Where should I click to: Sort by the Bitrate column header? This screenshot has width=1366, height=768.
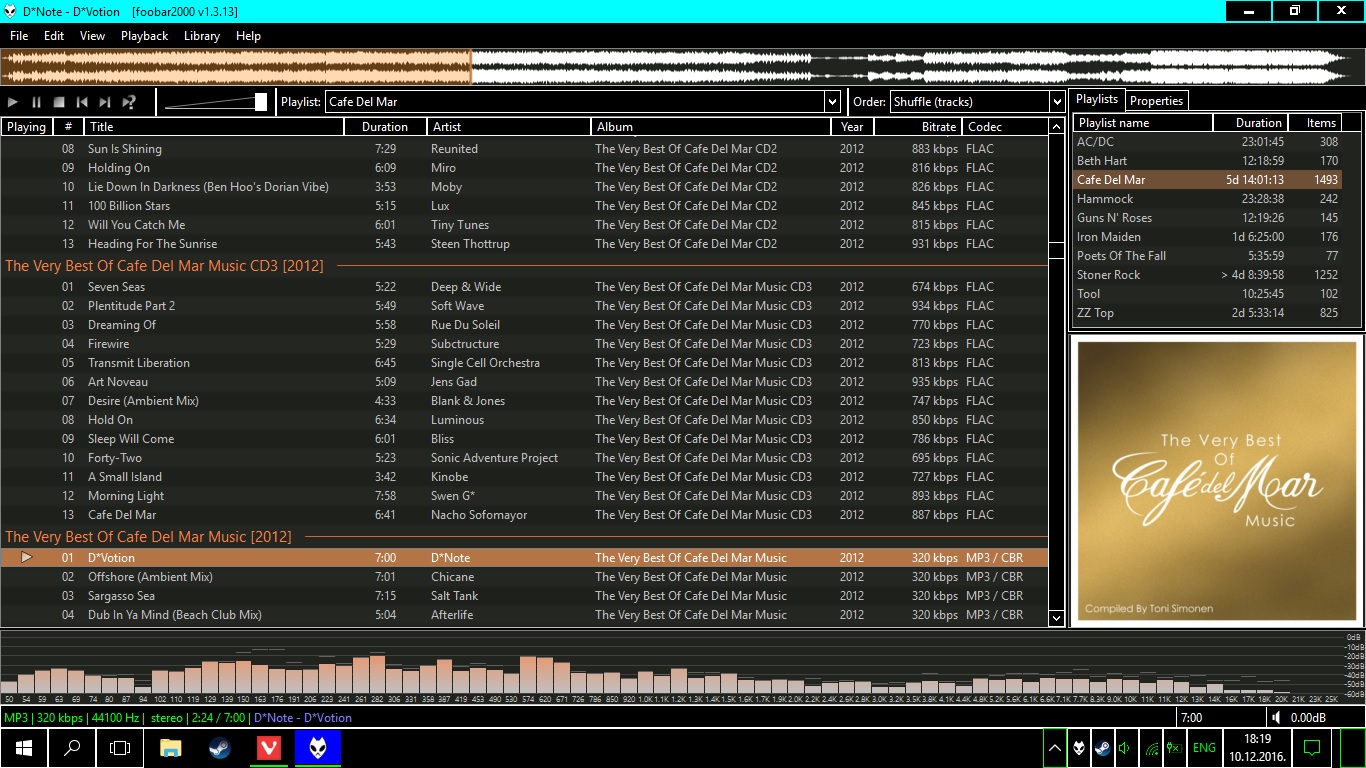pos(918,127)
